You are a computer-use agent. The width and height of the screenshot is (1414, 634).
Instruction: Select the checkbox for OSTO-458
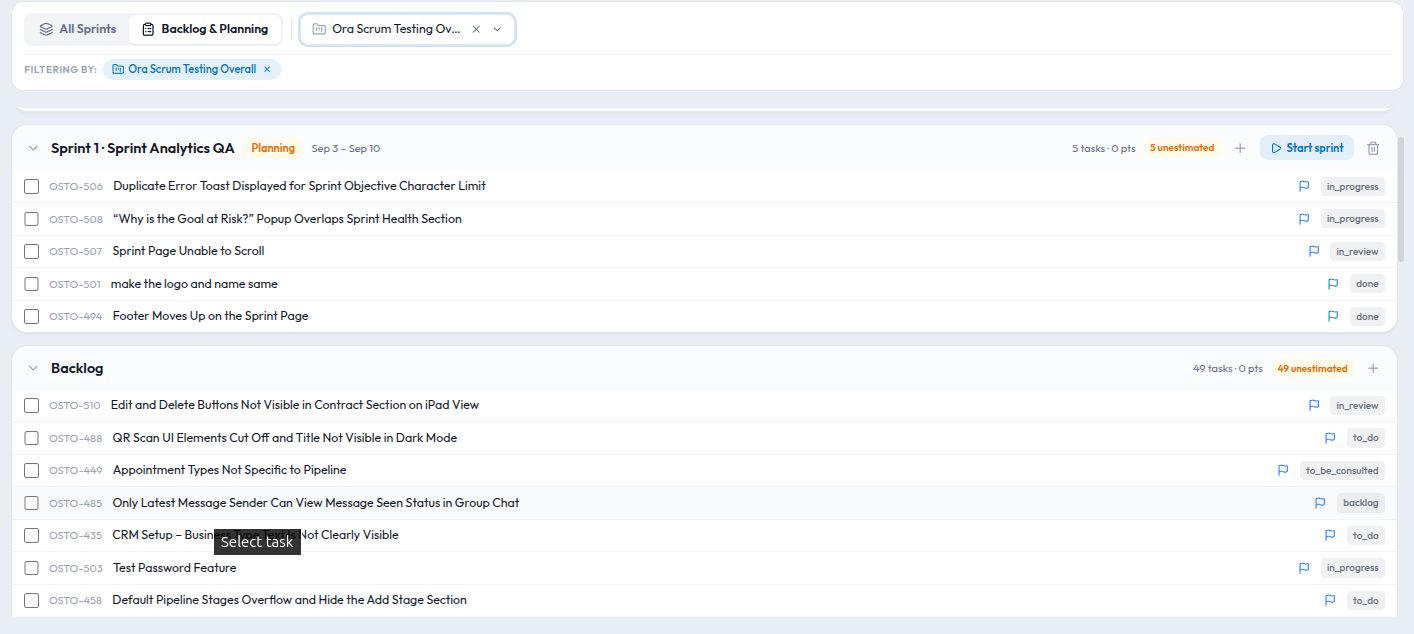pos(31,600)
